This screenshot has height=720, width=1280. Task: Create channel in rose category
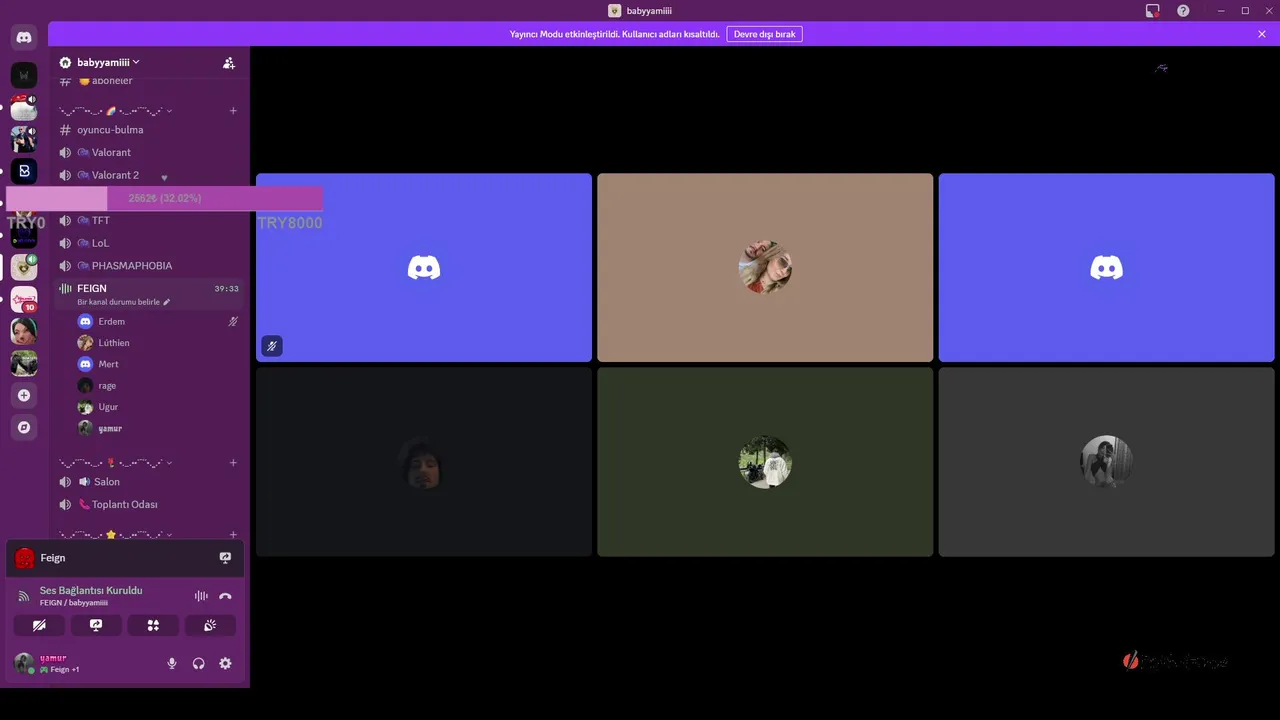[x=233, y=463]
